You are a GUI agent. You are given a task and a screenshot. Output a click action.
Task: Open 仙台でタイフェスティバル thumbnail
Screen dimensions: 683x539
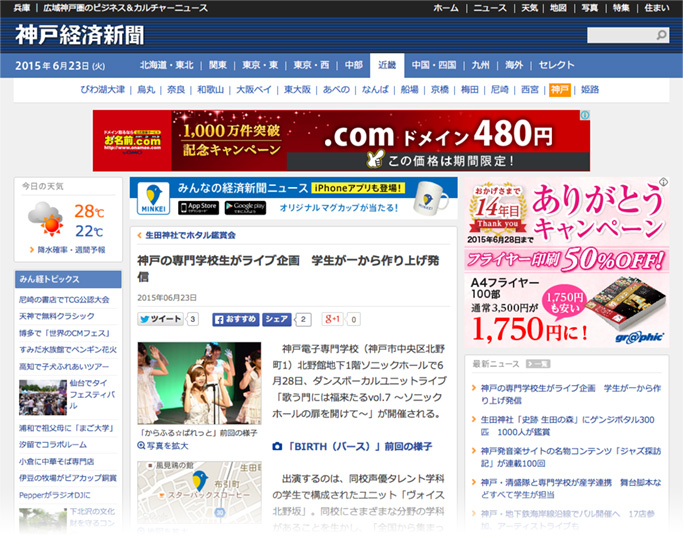click(x=43, y=397)
